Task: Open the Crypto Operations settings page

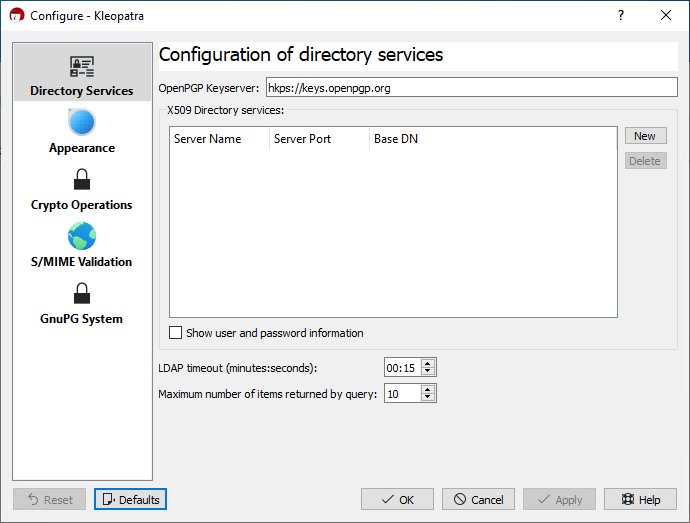Action: pyautogui.click(x=82, y=188)
